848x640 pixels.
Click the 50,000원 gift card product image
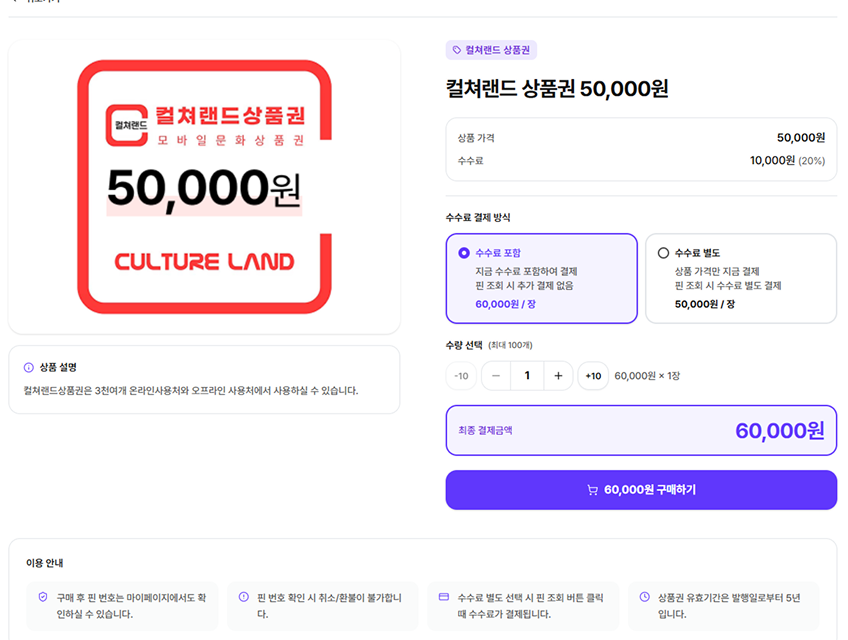[204, 187]
